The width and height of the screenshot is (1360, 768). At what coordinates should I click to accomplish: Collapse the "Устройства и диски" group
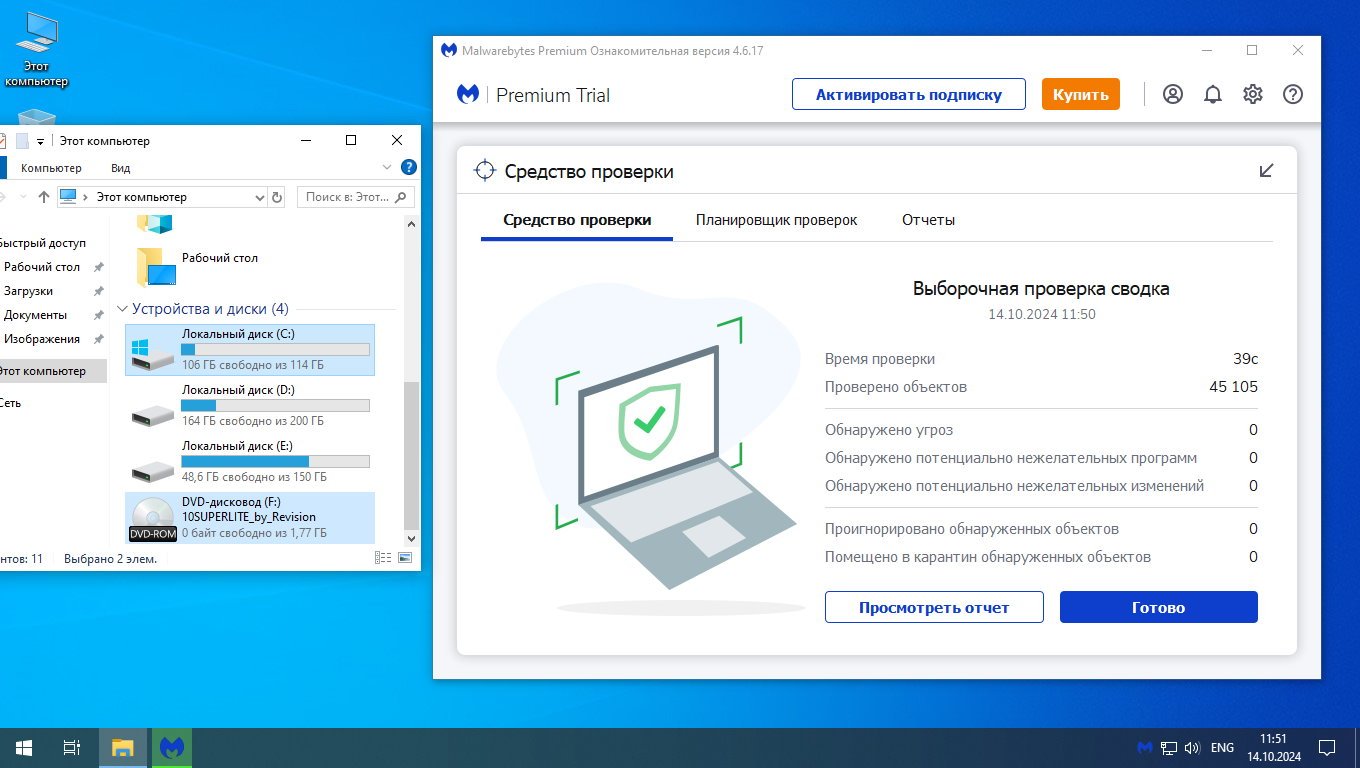point(123,309)
